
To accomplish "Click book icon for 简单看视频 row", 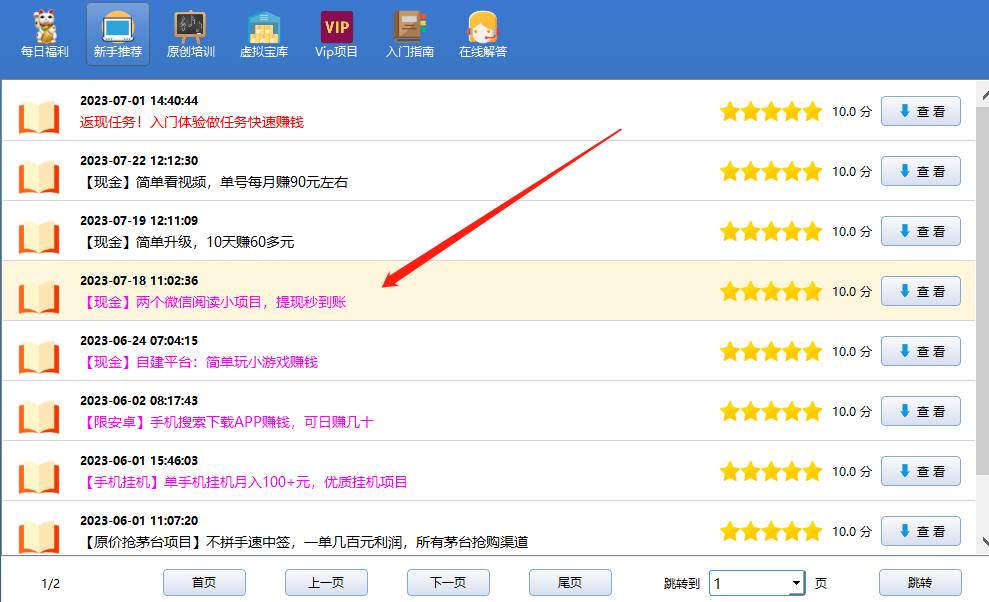I will (38, 177).
